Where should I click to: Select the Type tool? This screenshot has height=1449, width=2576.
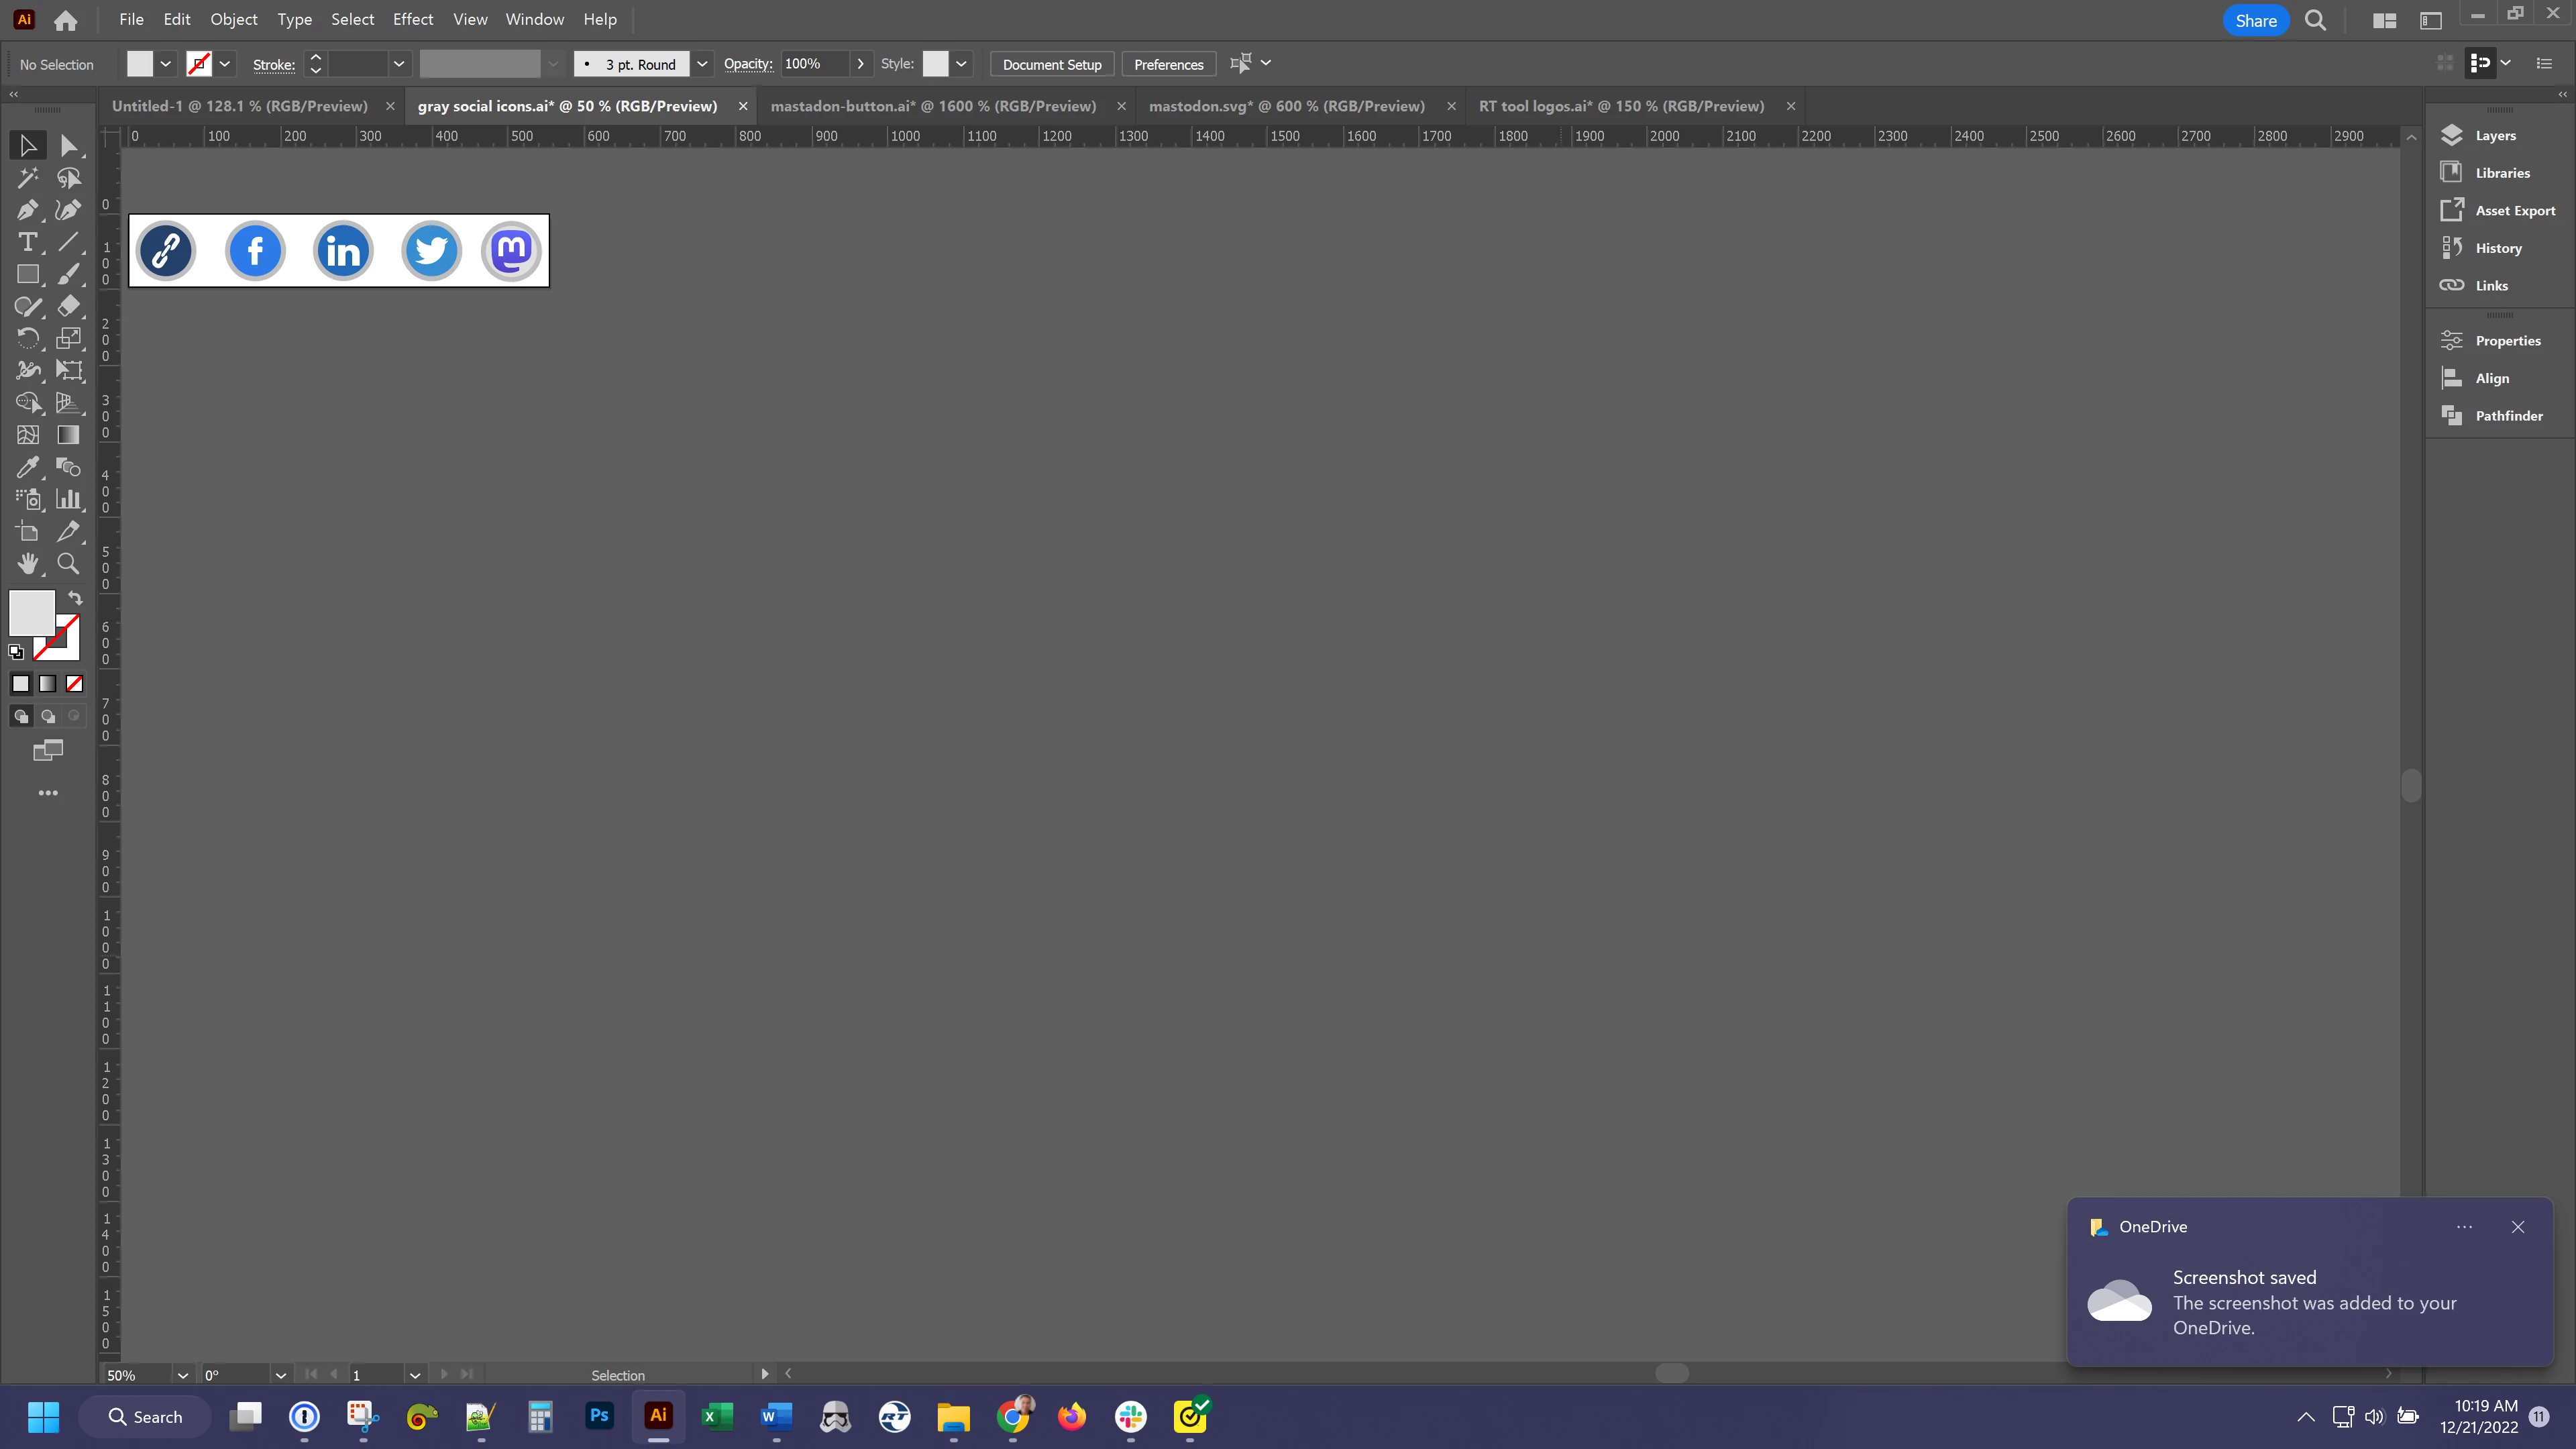[x=27, y=242]
